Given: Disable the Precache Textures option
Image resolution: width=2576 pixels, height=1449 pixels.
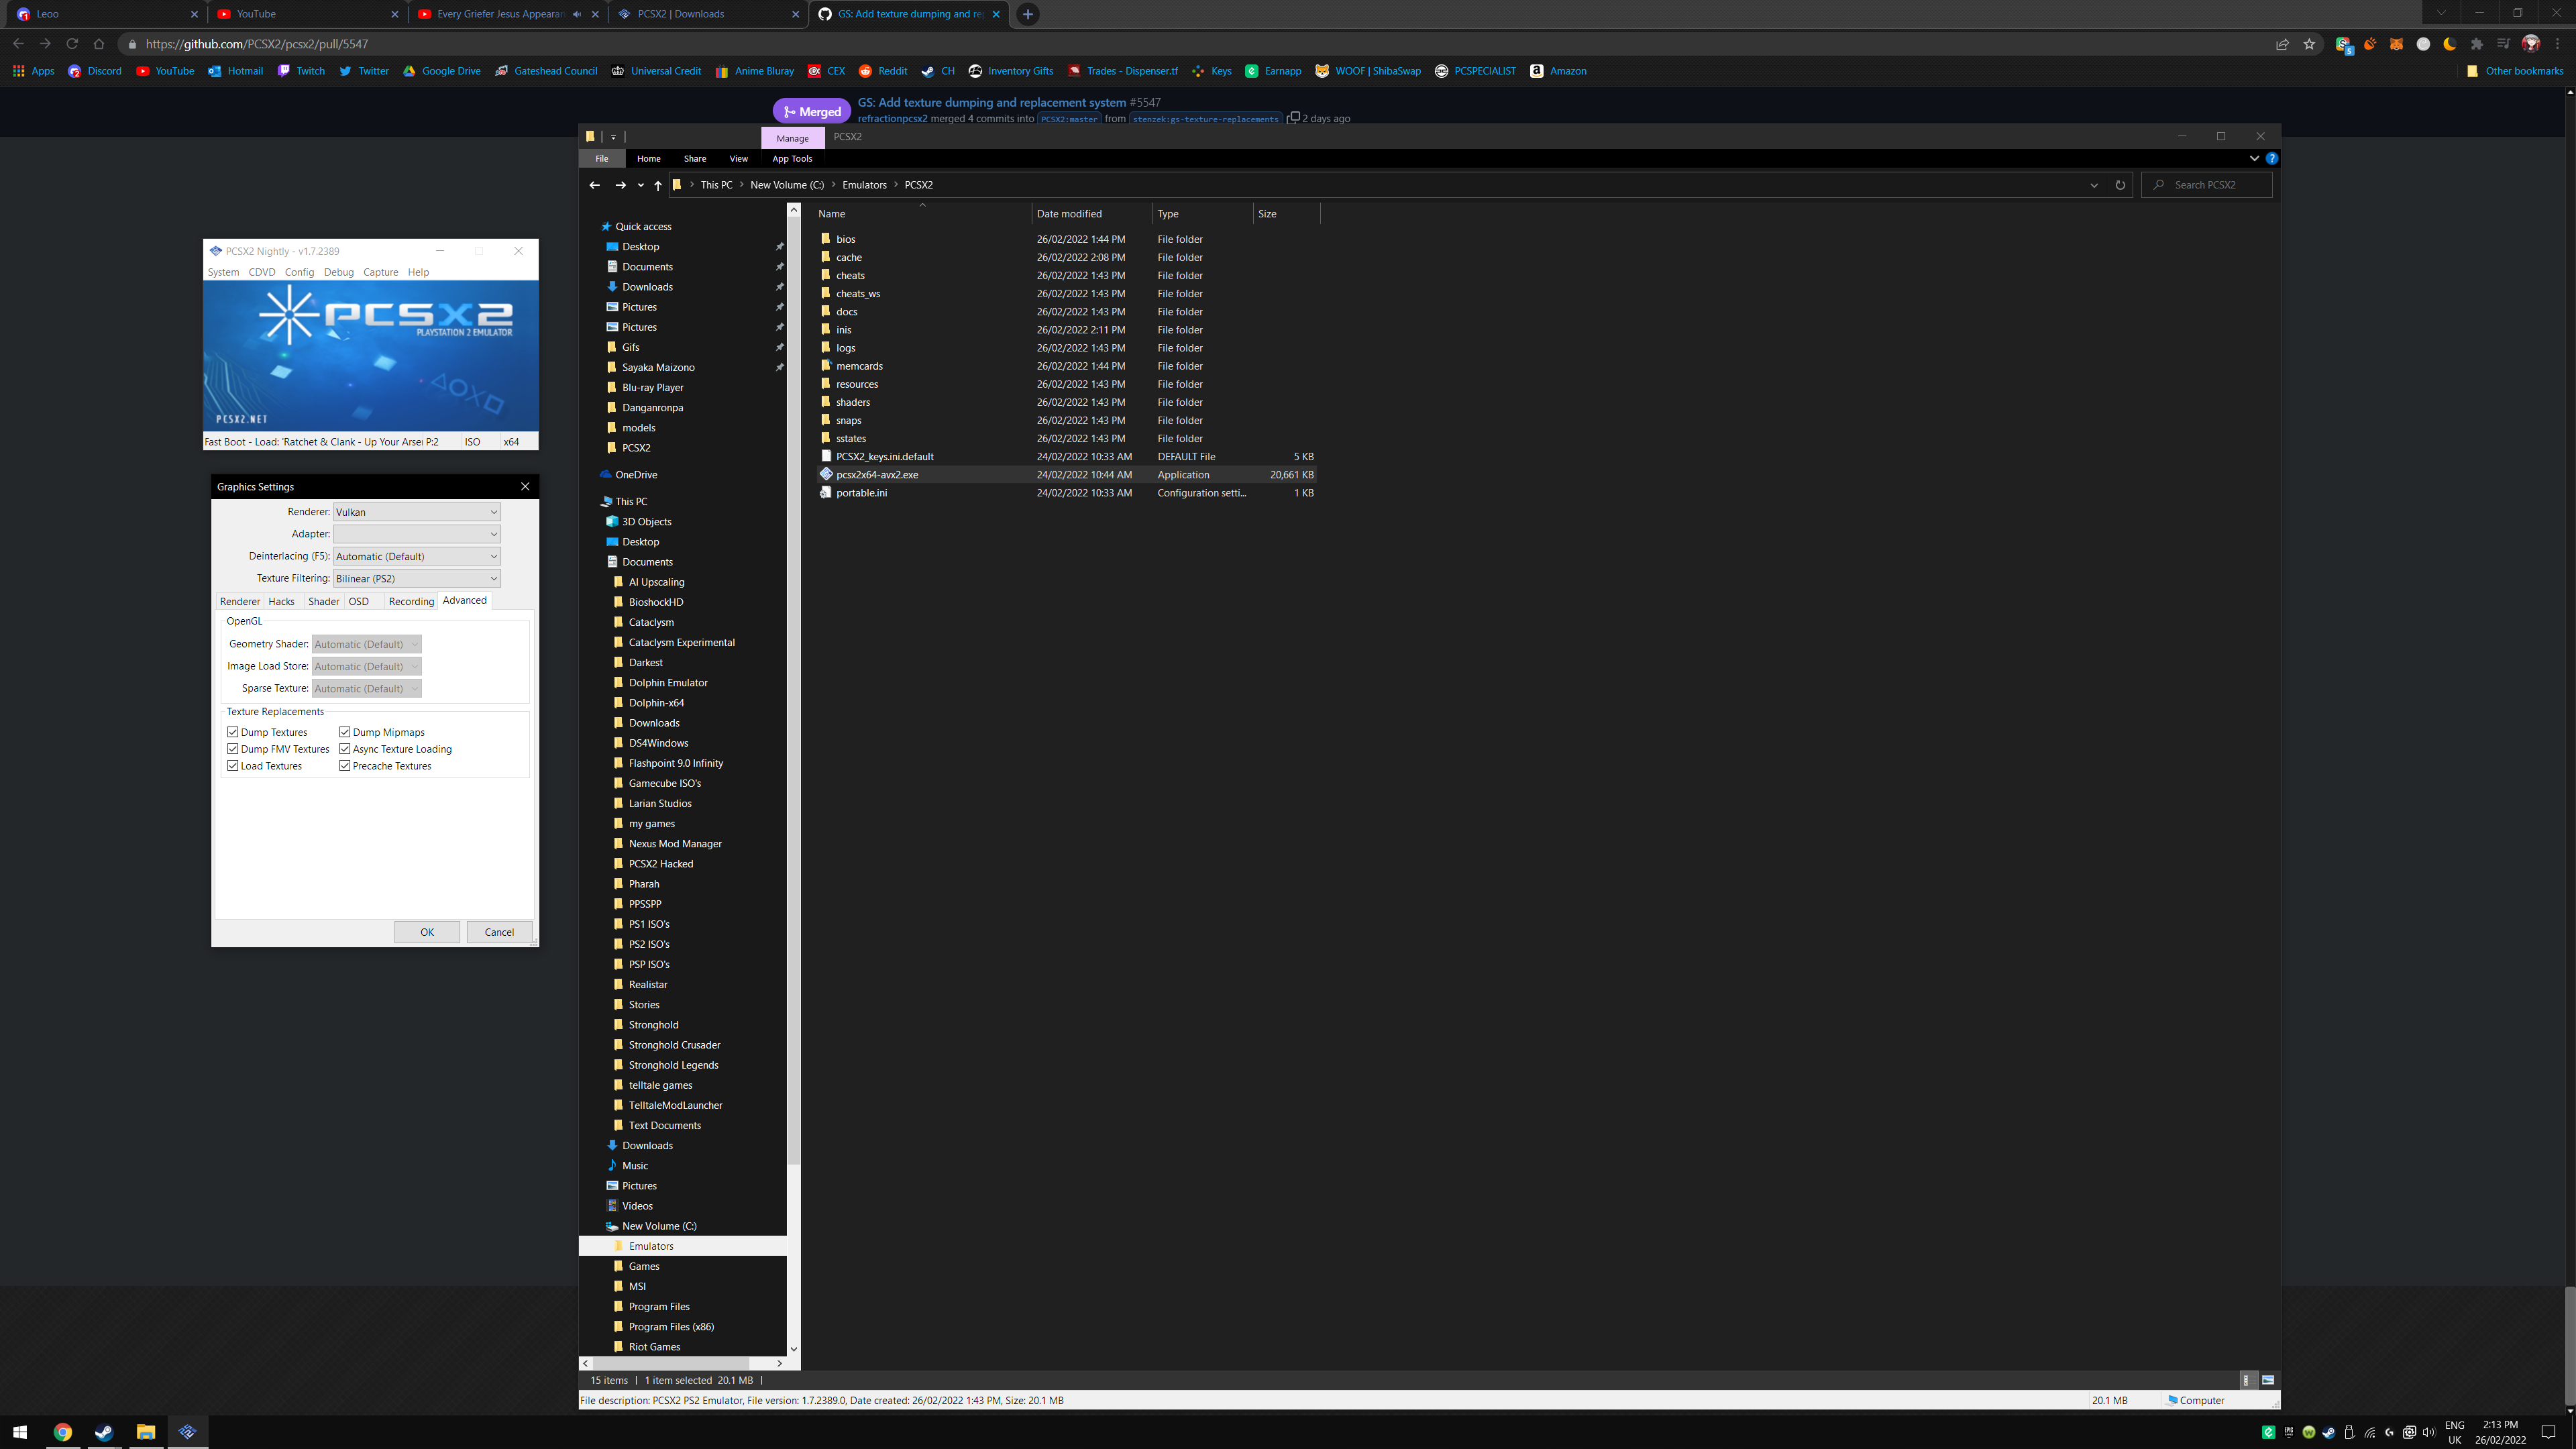Looking at the screenshot, I should pyautogui.click(x=345, y=766).
